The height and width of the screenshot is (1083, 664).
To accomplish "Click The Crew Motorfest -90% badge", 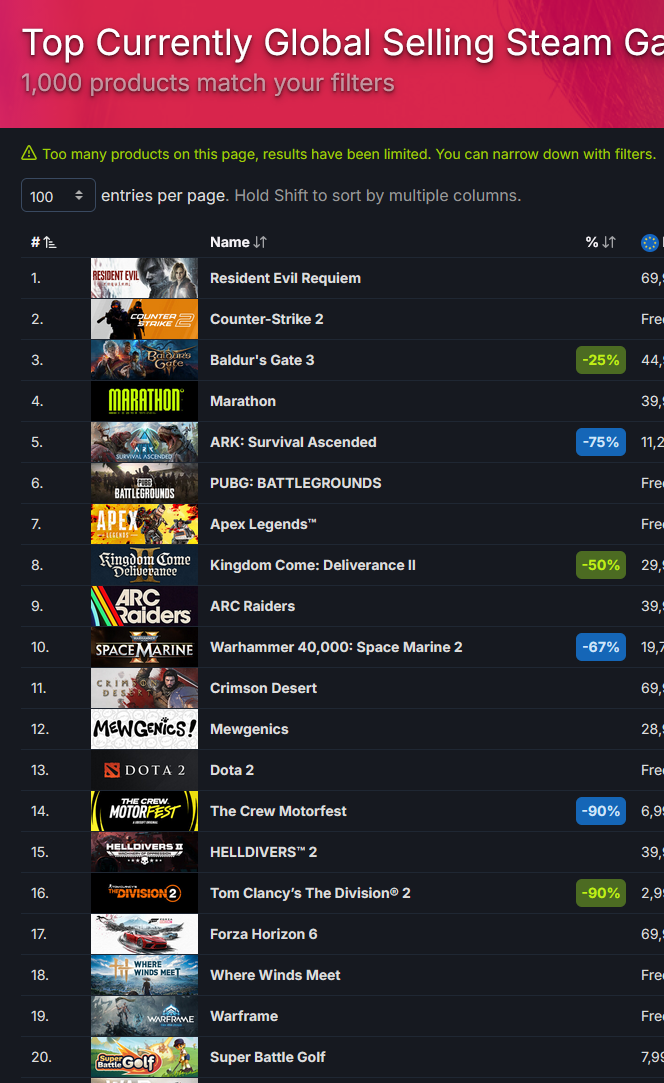I will [x=601, y=811].
